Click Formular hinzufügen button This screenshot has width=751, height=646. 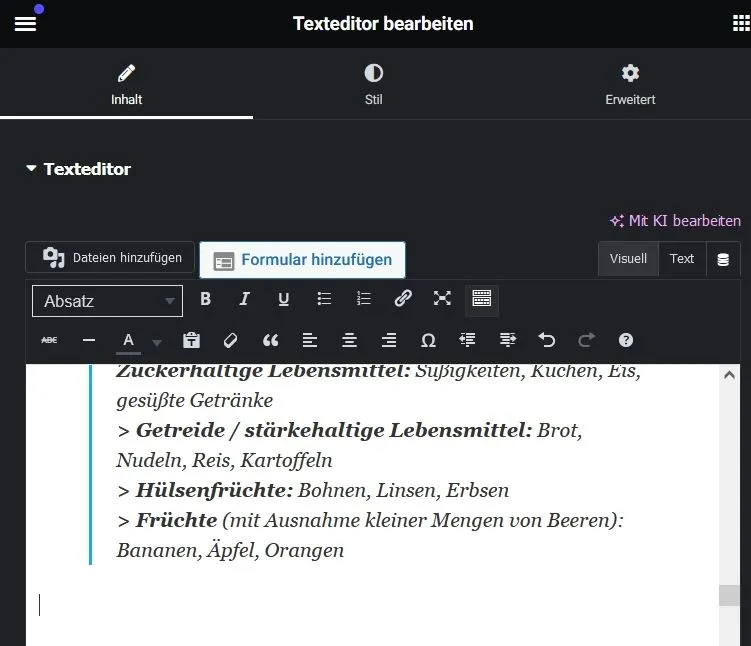pos(302,260)
